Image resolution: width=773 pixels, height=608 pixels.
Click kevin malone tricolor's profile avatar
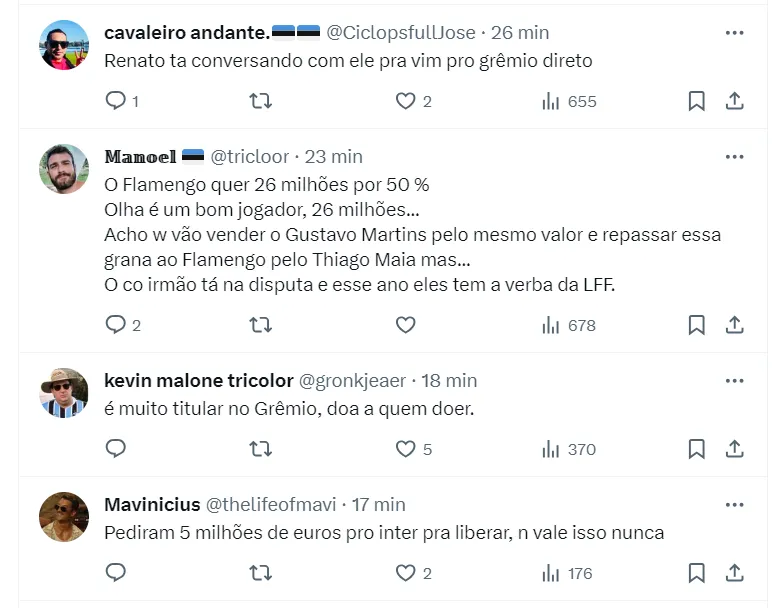(64, 393)
